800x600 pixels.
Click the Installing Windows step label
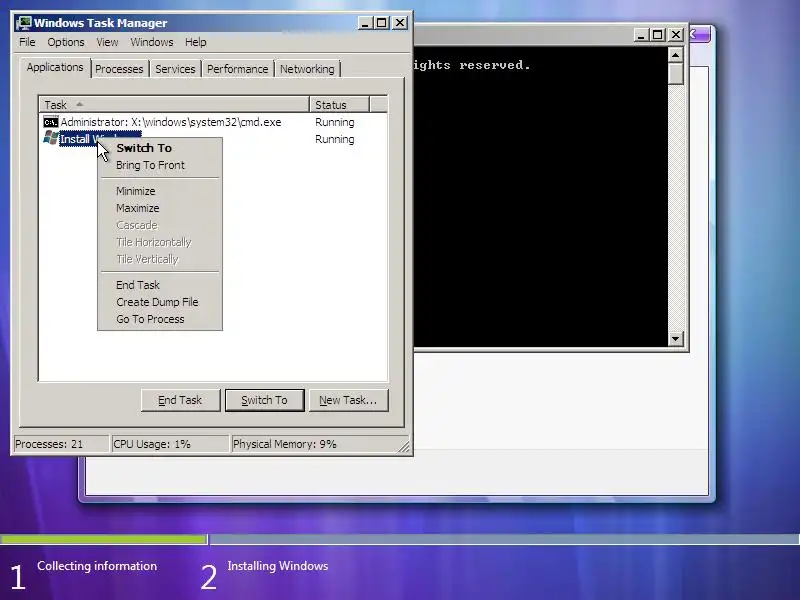click(278, 566)
